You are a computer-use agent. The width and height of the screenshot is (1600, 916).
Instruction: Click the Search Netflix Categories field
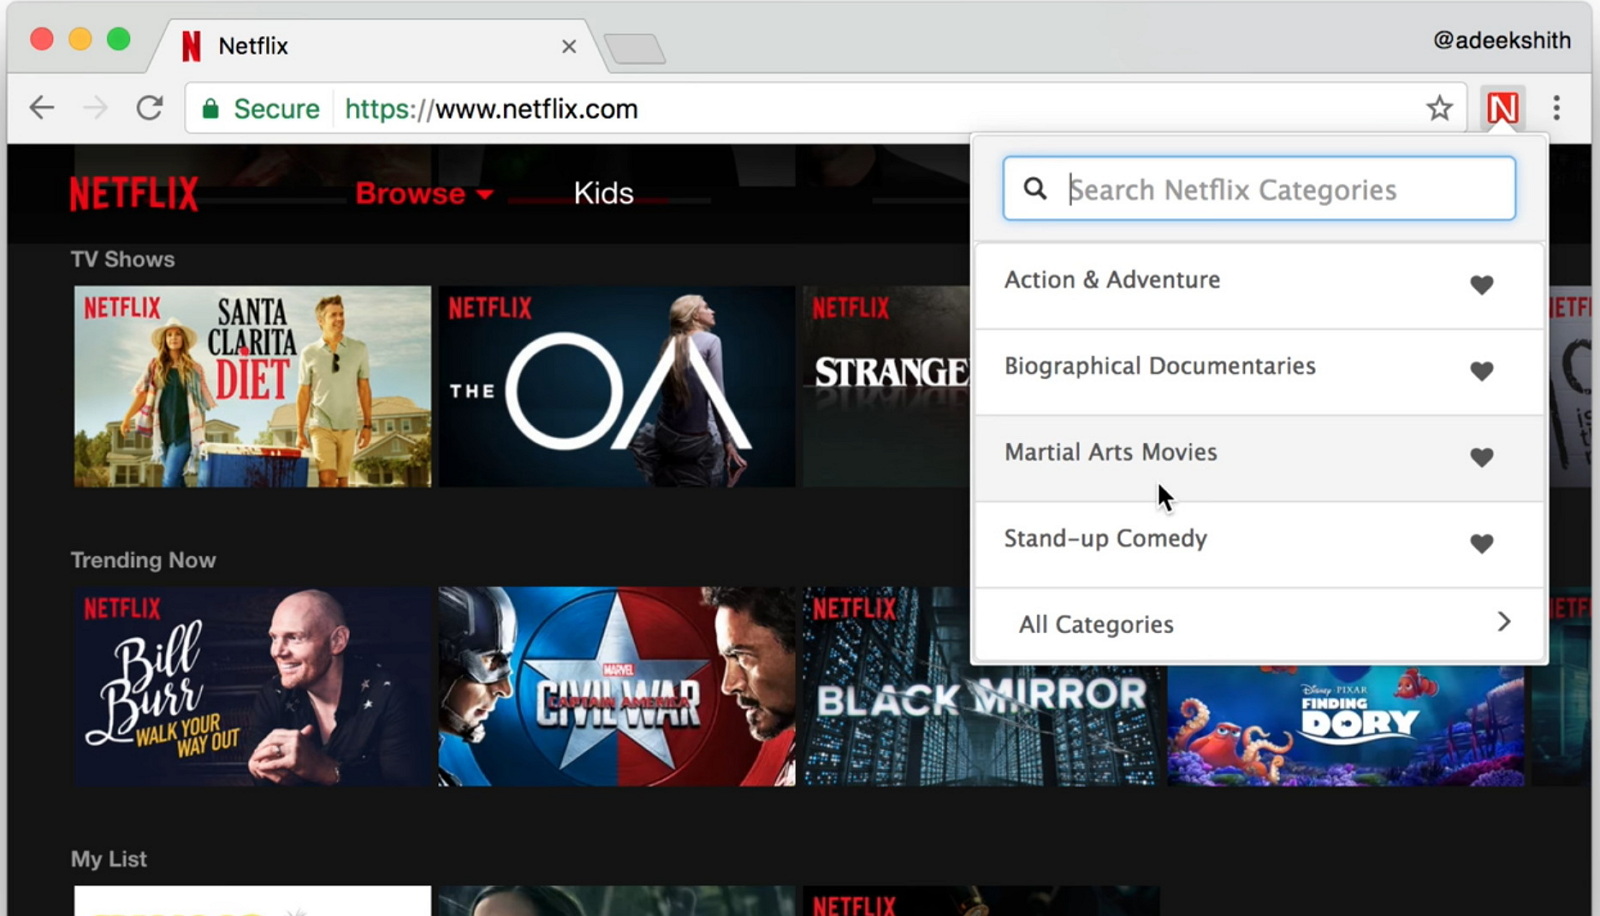(1260, 188)
